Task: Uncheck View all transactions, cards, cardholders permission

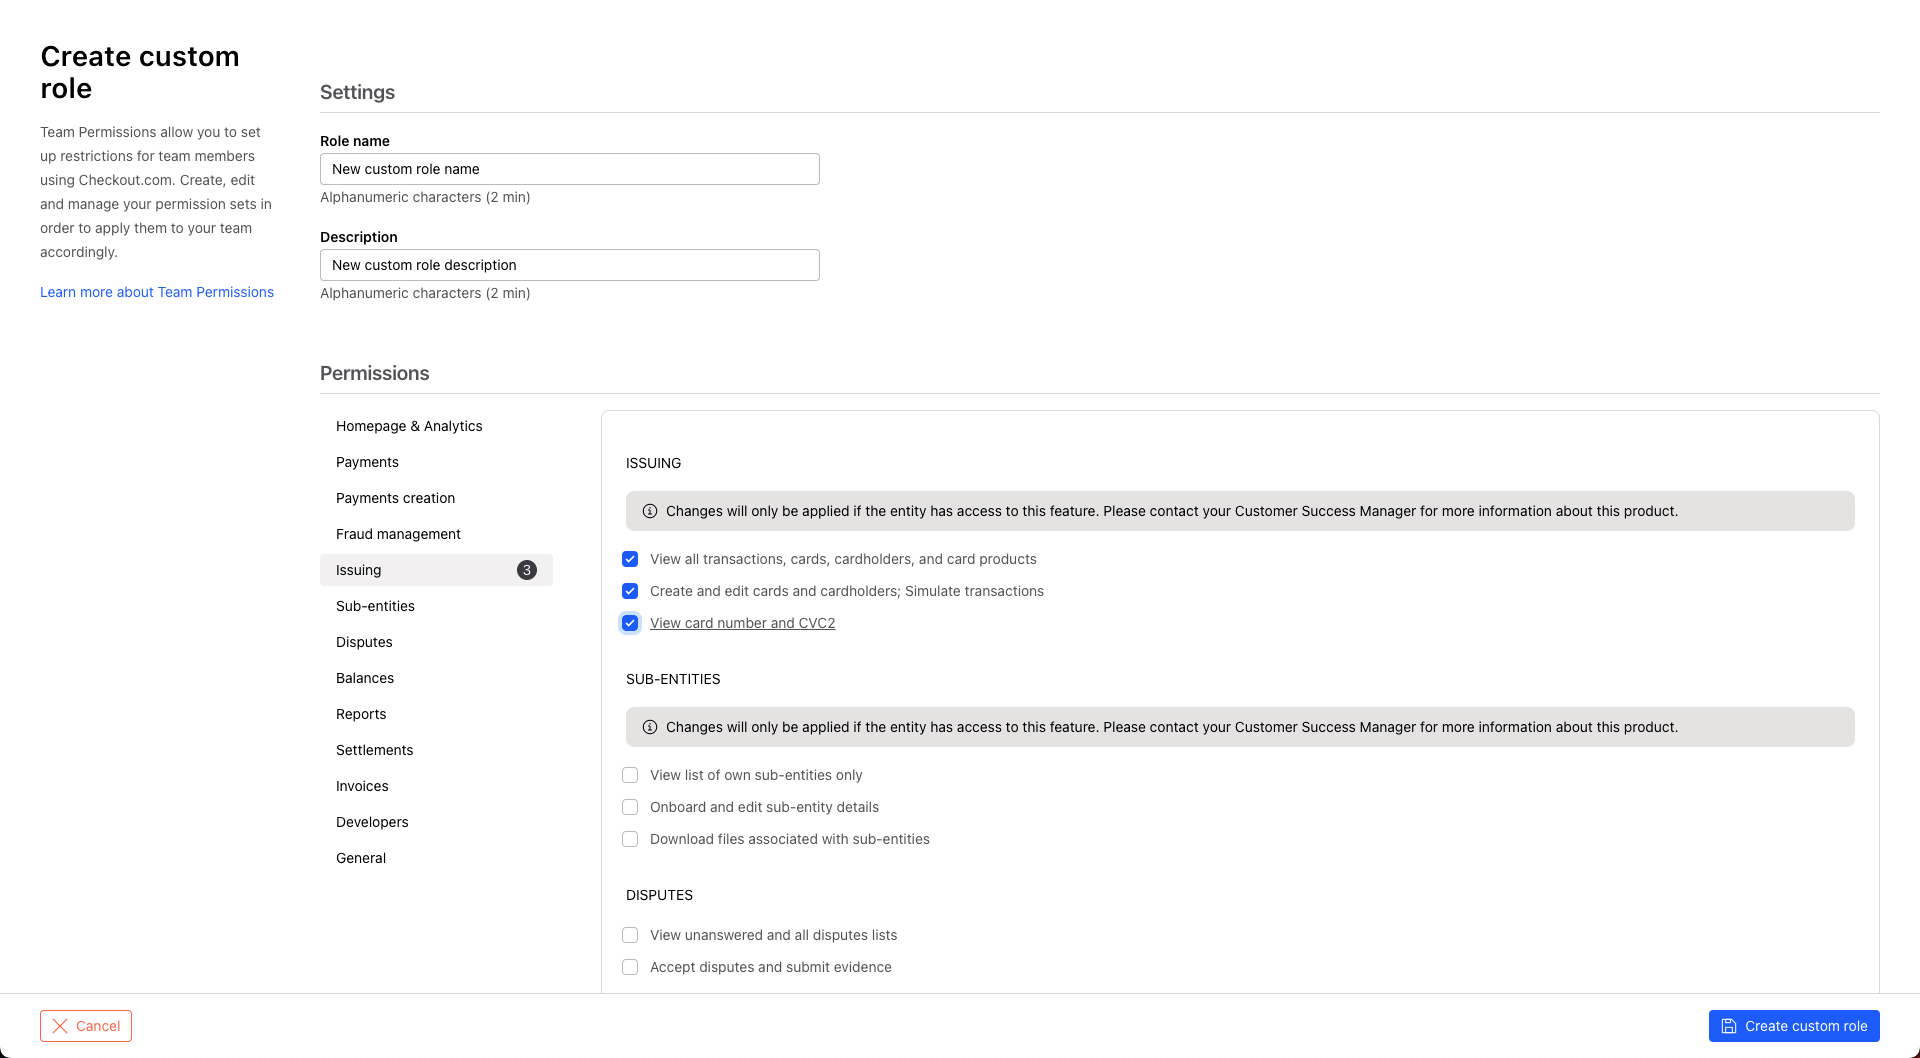Action: 630,559
